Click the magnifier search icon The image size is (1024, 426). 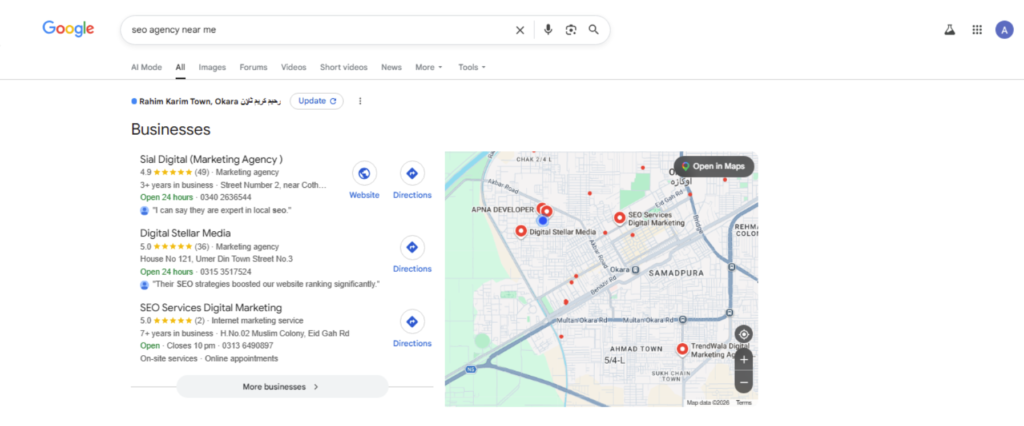point(594,29)
